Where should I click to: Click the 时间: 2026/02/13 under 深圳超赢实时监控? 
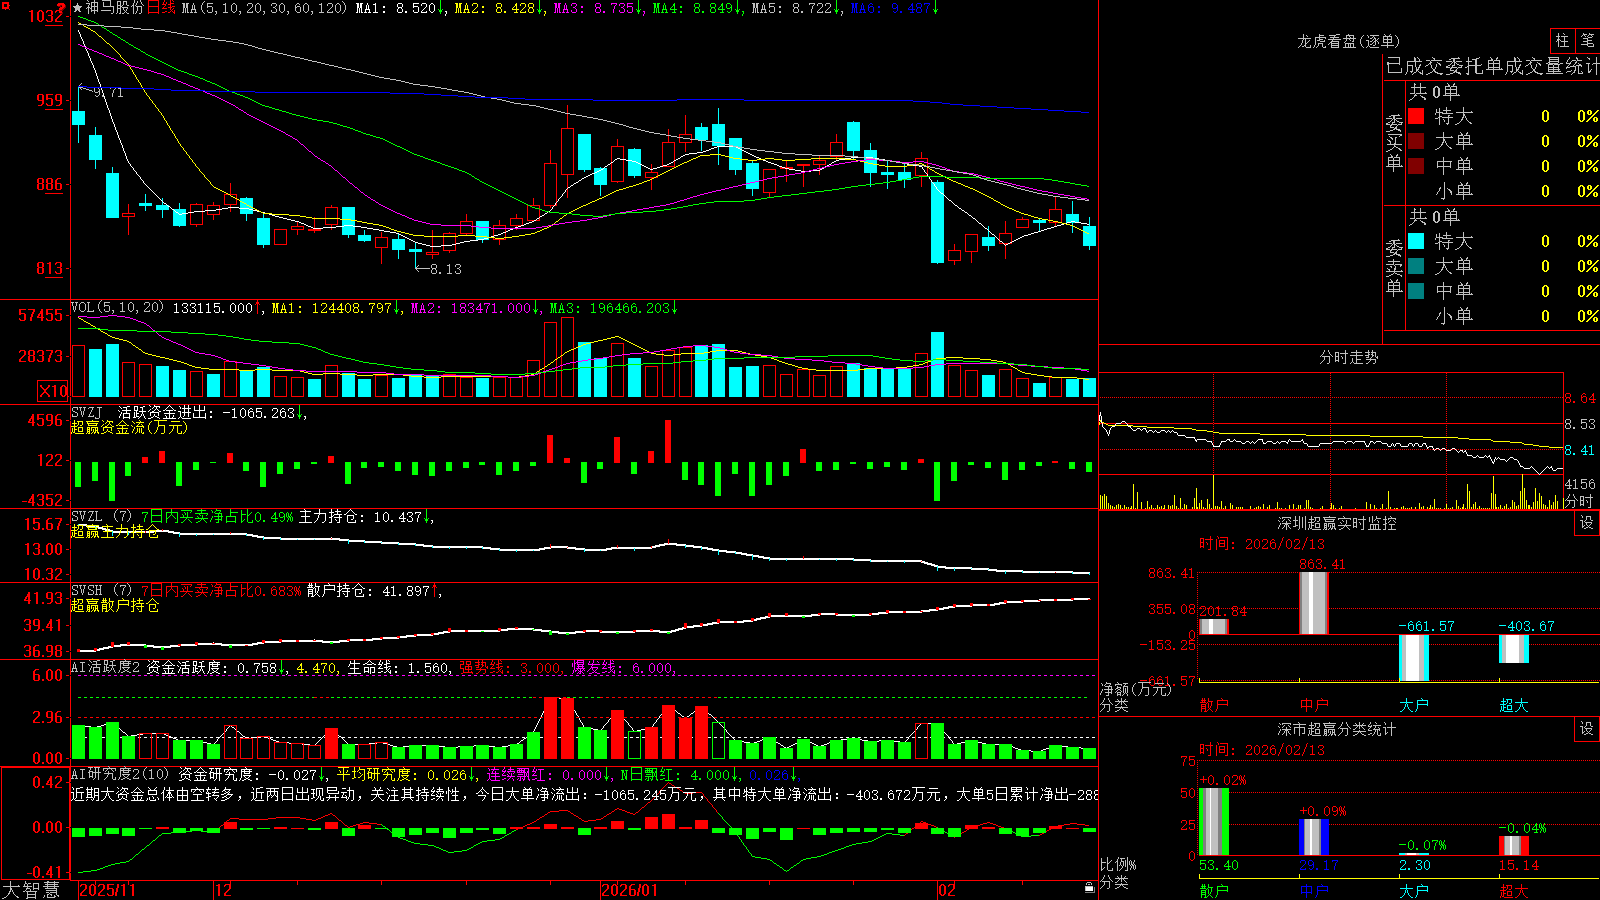click(x=1262, y=544)
